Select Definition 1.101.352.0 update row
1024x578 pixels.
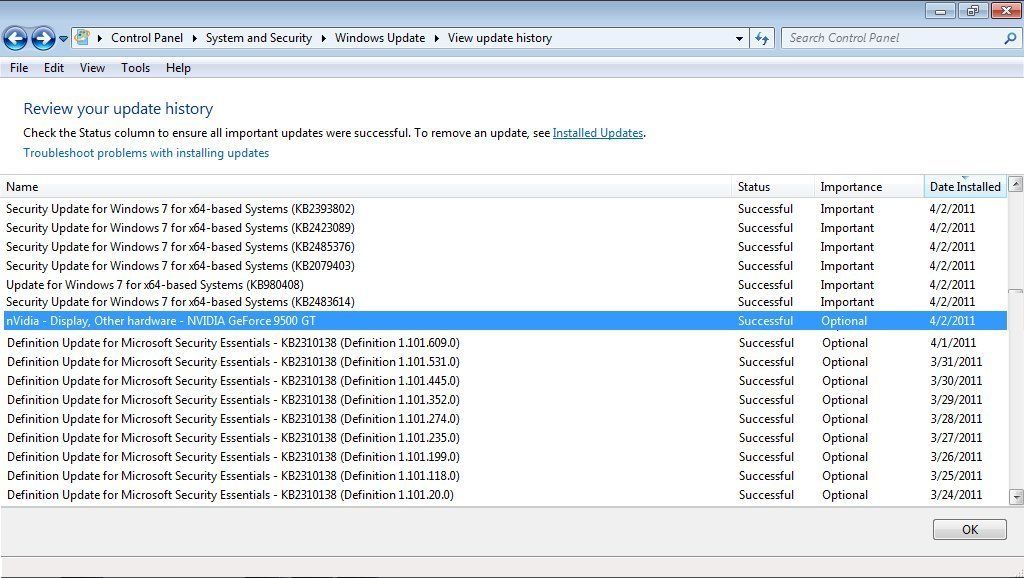pyautogui.click(x=503, y=400)
